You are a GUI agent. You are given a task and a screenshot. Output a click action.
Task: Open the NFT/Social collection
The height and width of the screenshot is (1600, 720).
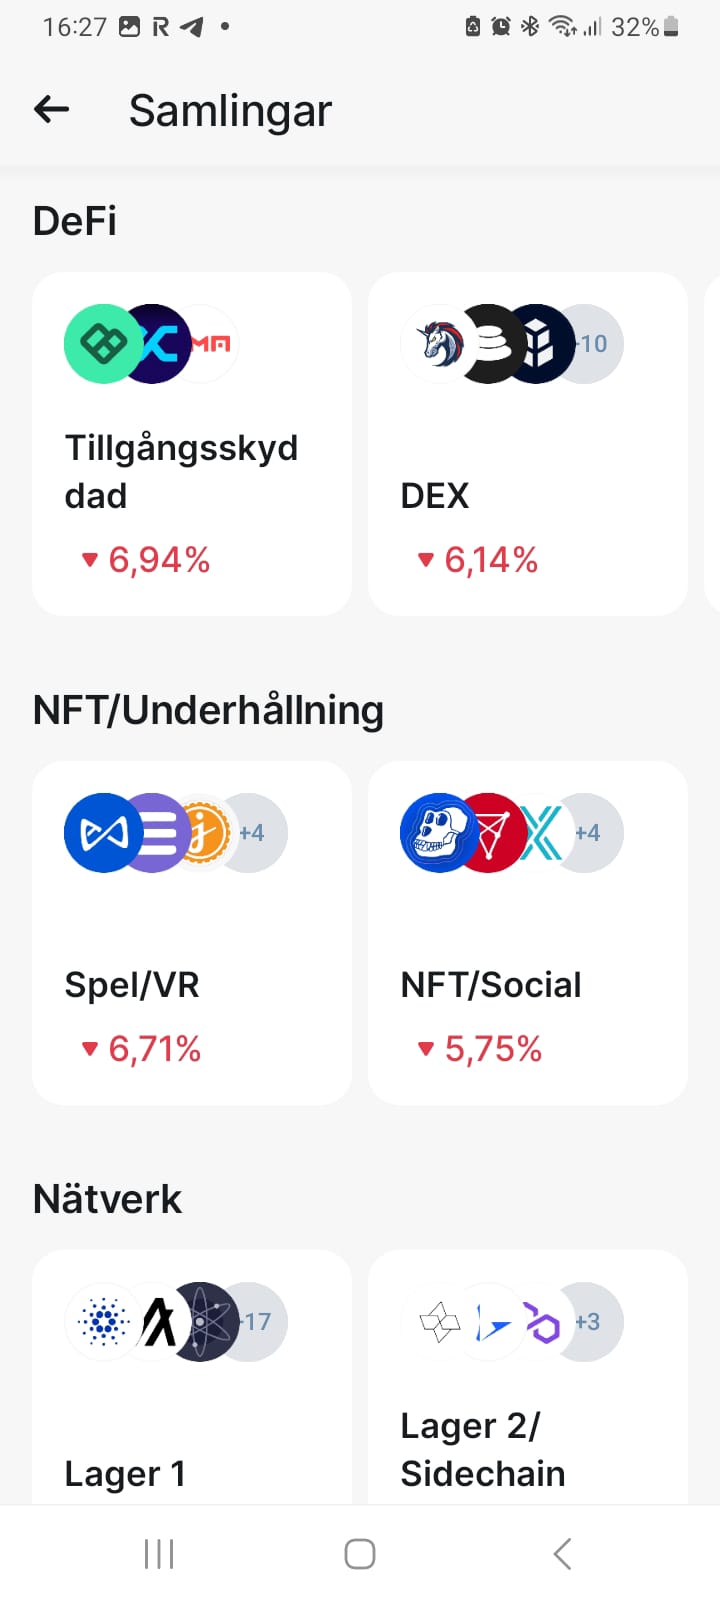click(528, 960)
